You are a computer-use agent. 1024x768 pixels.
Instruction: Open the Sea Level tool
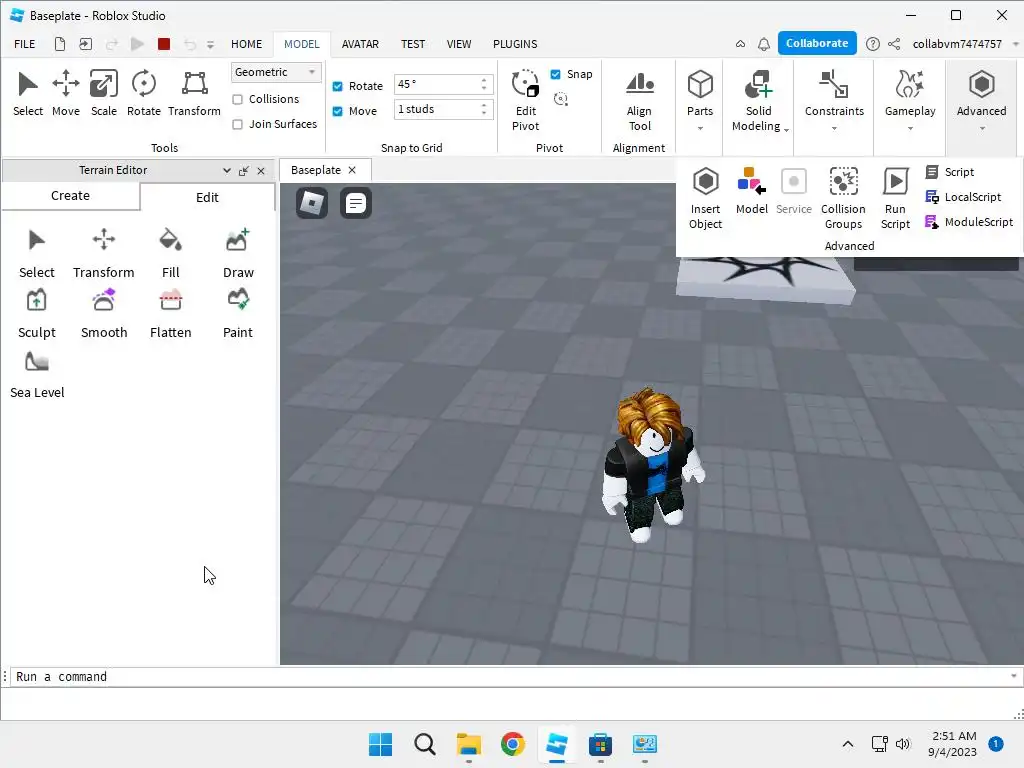37,374
